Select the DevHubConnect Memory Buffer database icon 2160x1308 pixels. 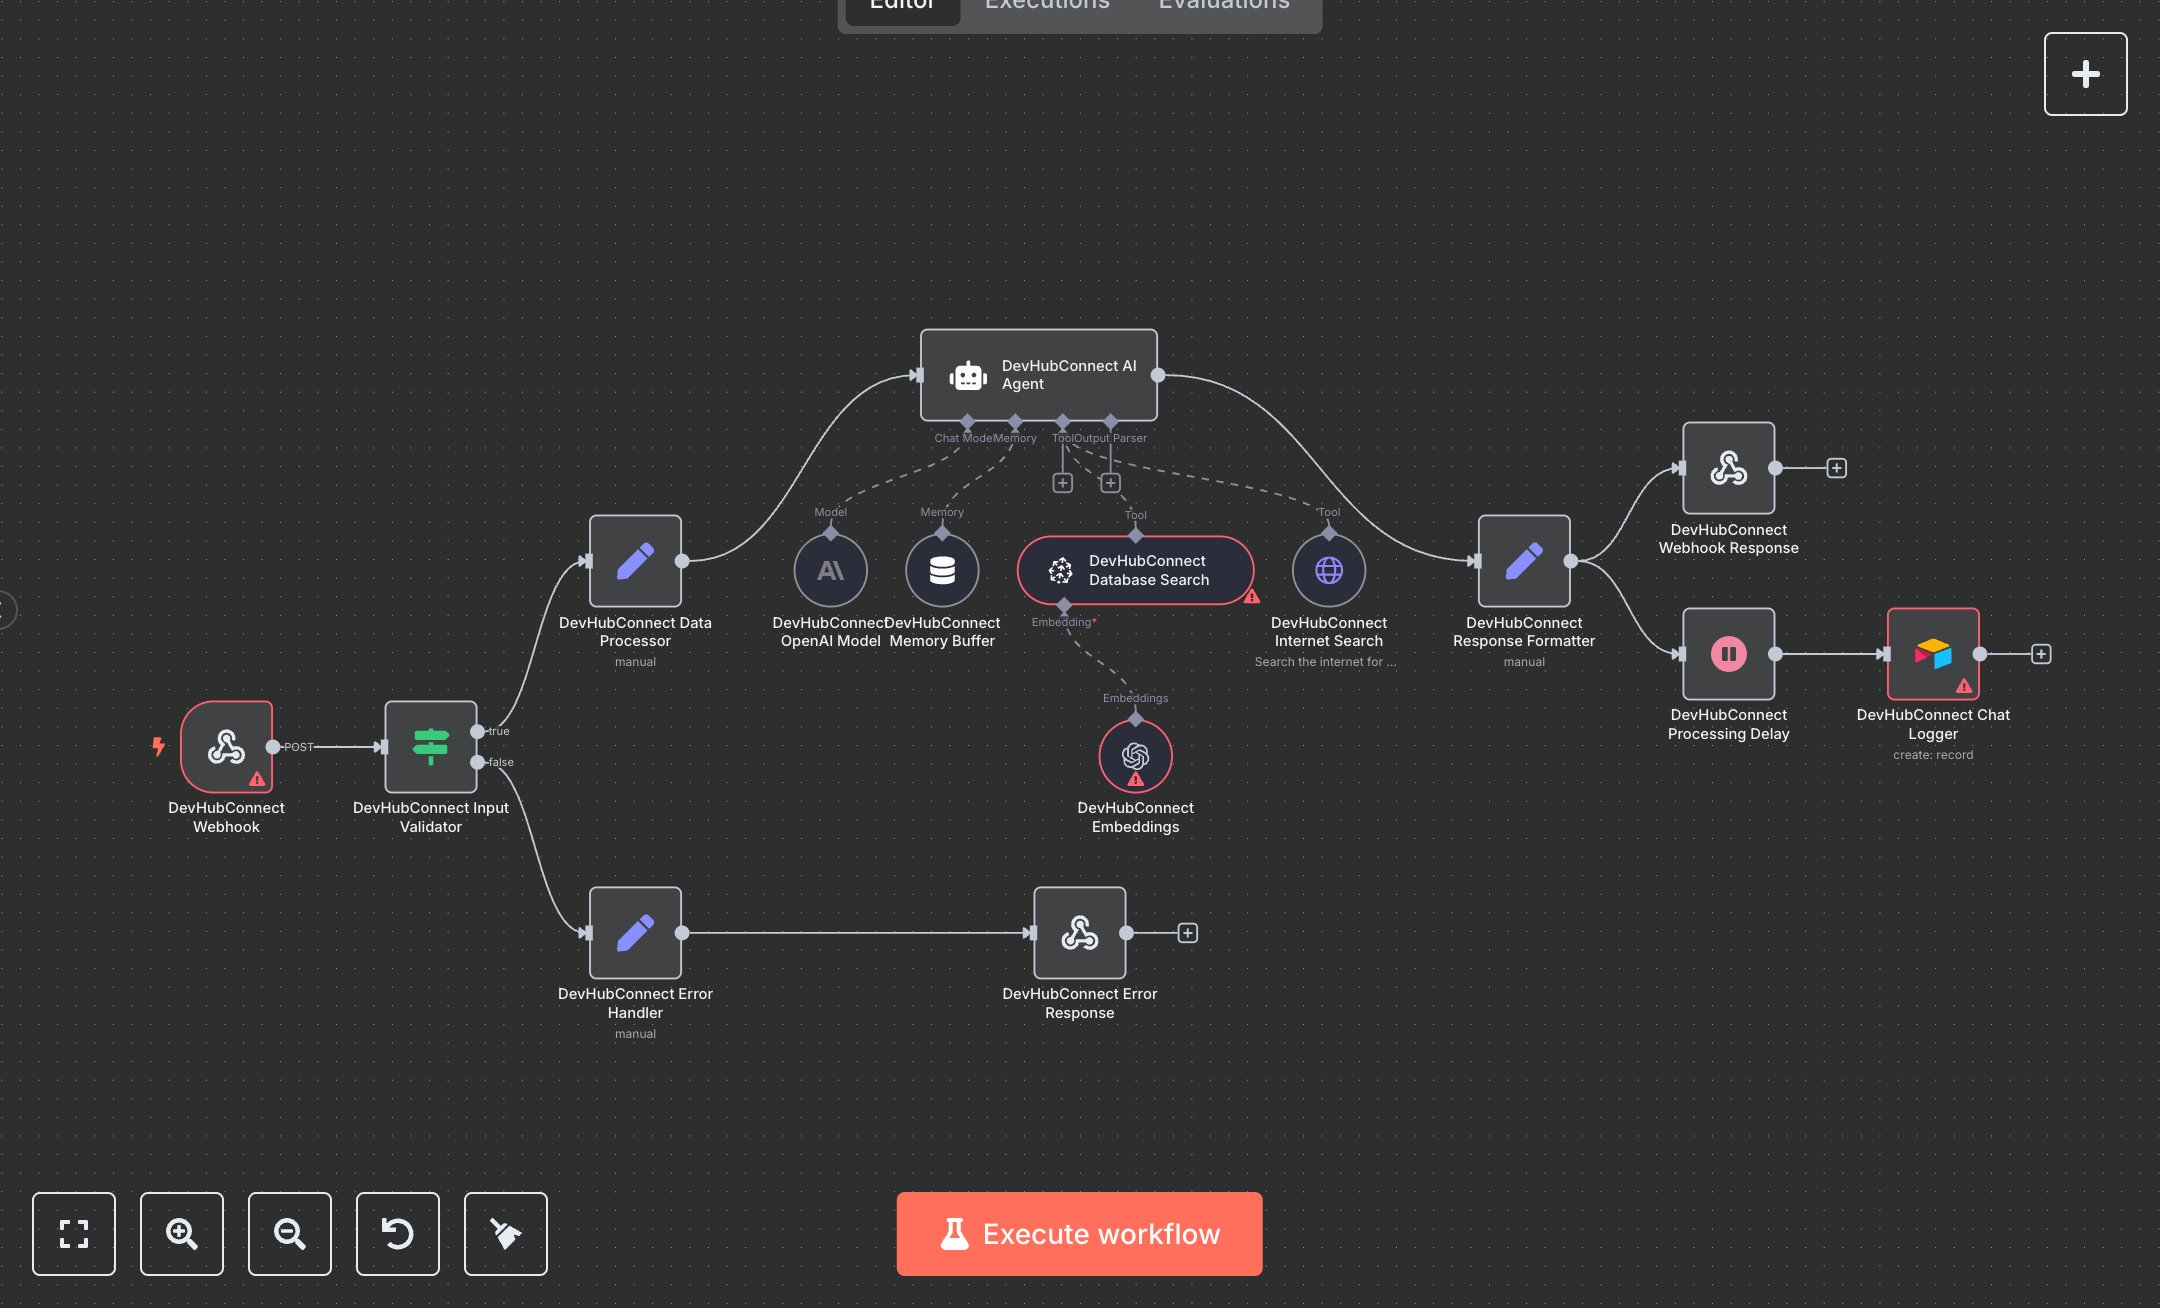943,570
